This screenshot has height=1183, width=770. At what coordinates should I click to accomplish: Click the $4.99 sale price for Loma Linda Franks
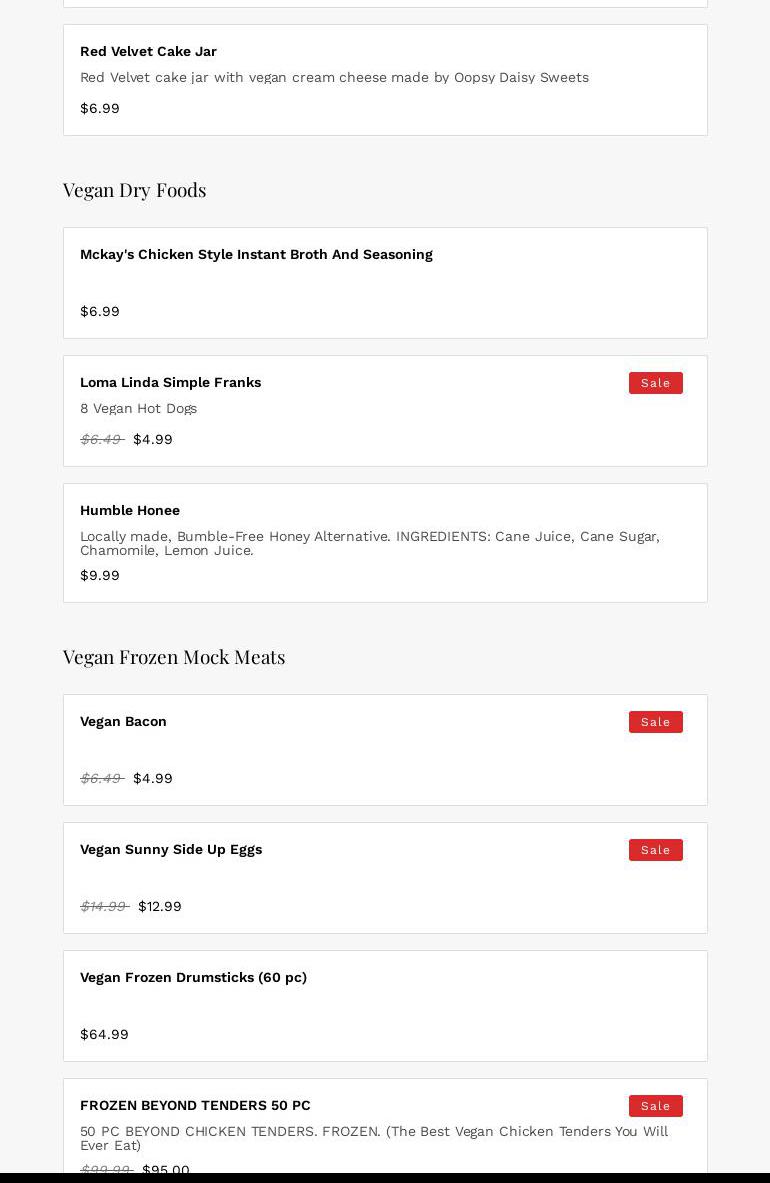pyautogui.click(x=153, y=439)
